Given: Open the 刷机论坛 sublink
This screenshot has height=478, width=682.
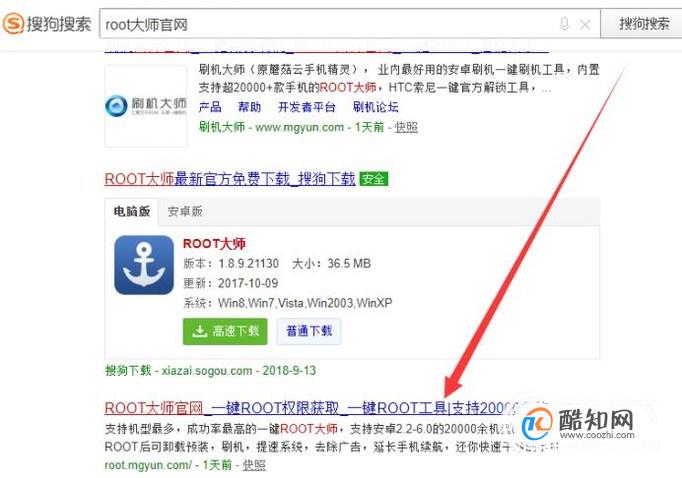Looking at the screenshot, I should point(376,107).
